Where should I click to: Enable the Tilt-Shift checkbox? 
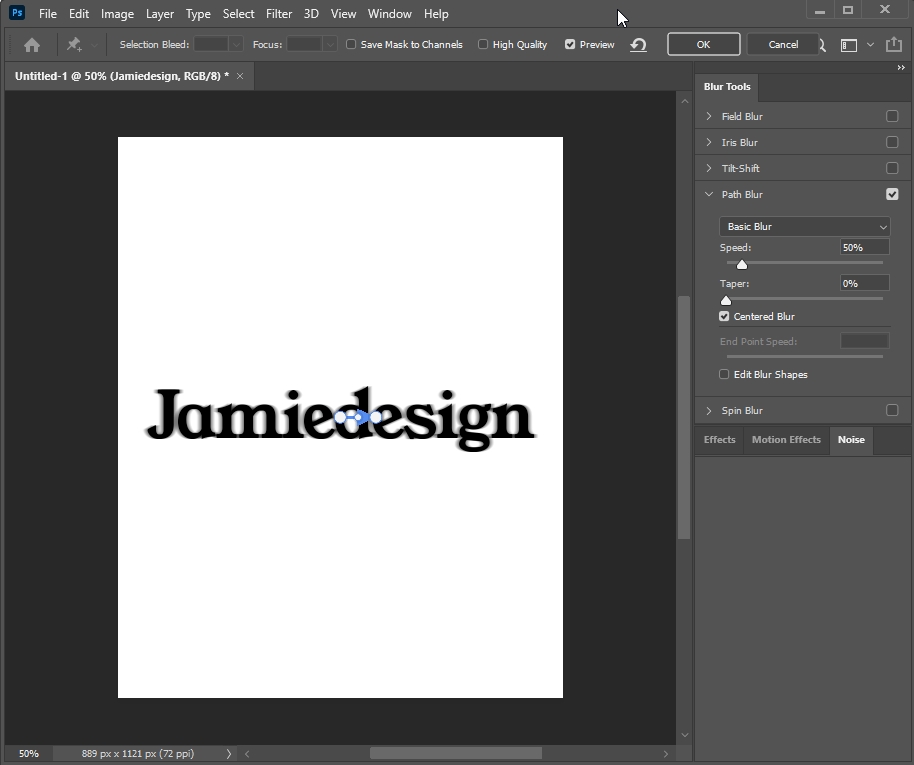[x=892, y=168]
